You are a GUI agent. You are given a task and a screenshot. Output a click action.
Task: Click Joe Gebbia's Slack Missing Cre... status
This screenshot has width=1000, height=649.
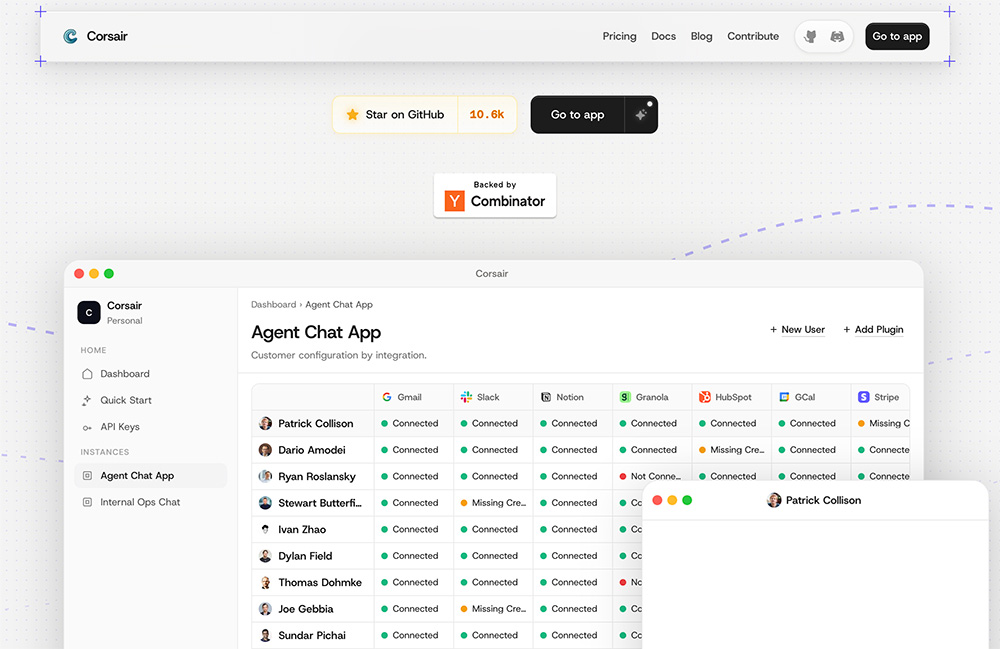[493, 609]
